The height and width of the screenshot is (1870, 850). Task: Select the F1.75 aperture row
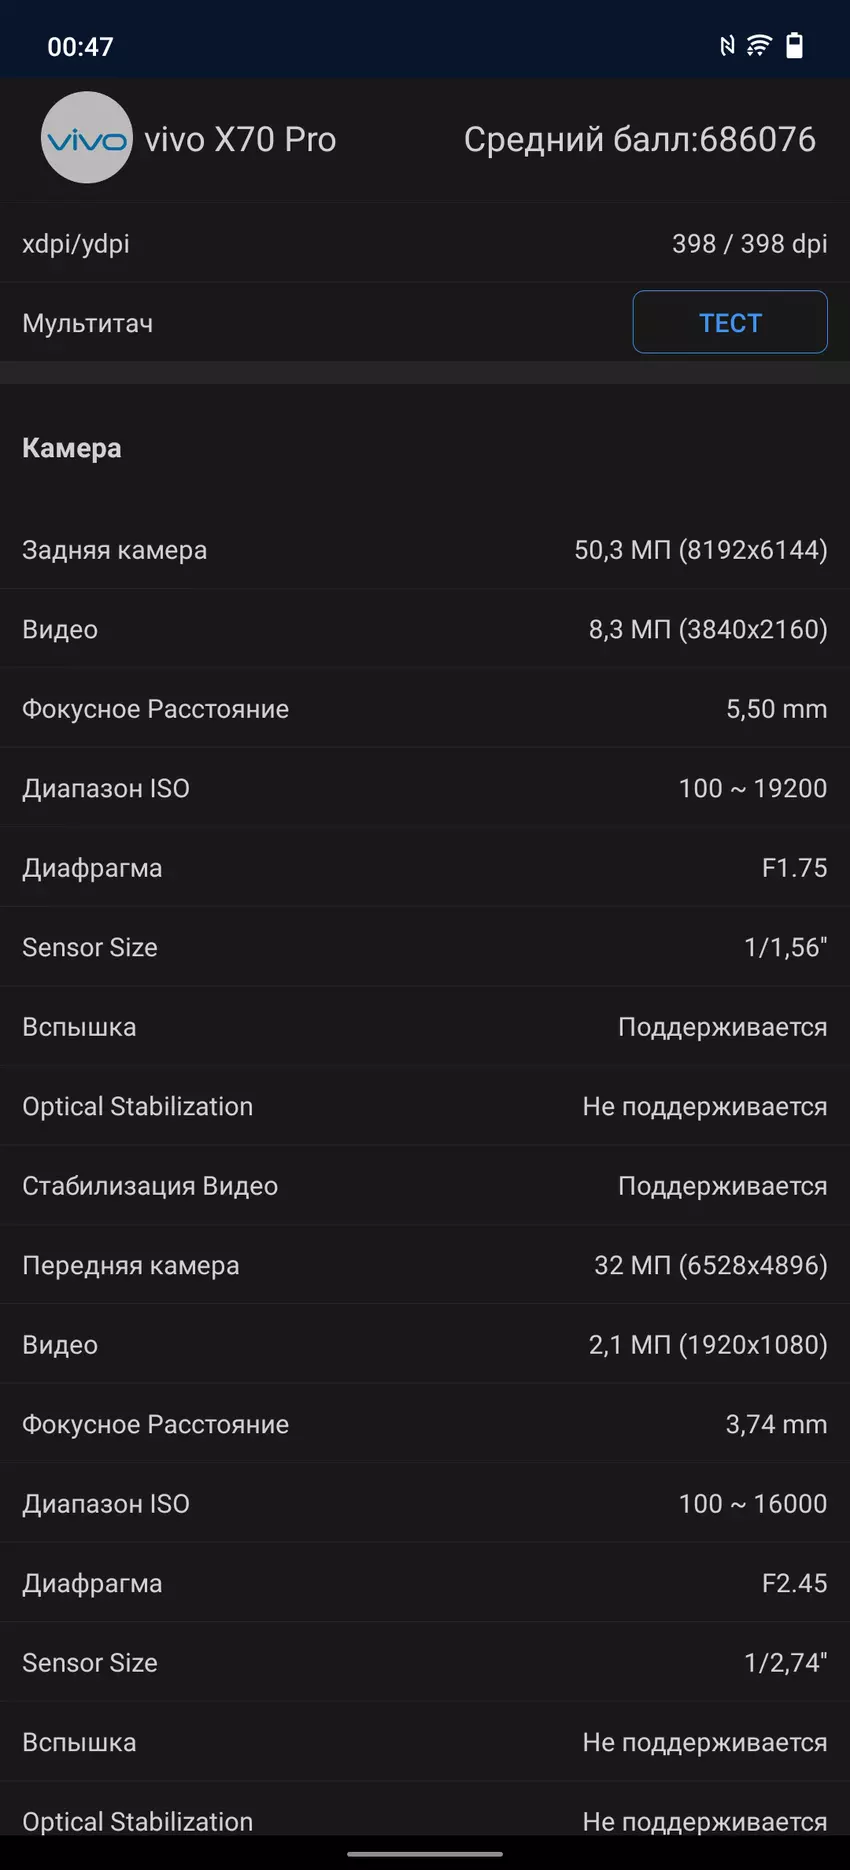[425, 868]
